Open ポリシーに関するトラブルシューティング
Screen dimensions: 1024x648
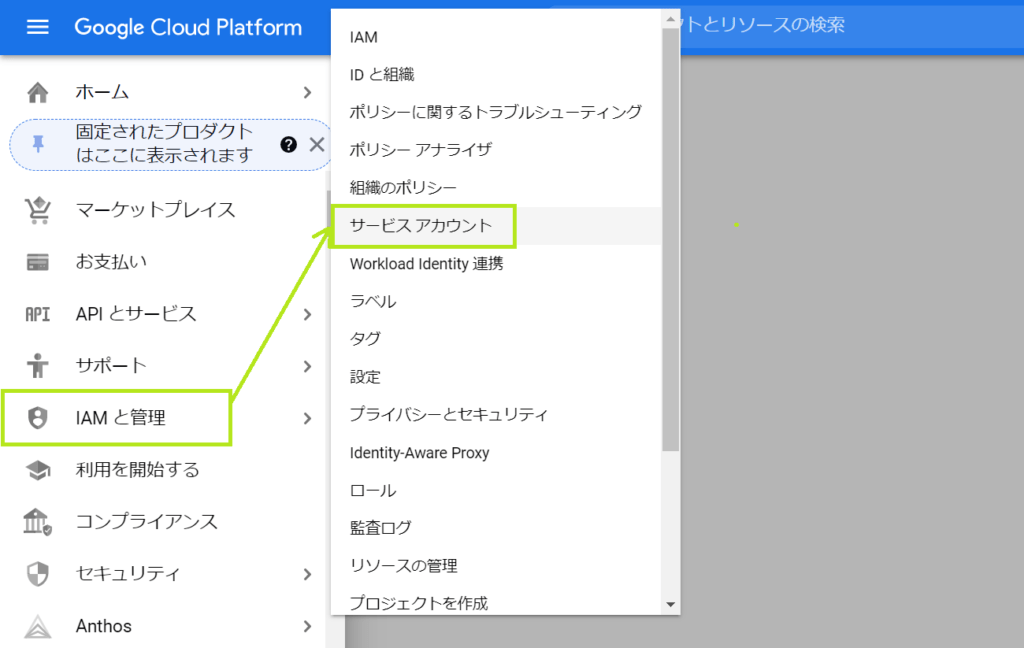pyautogui.click(x=496, y=112)
